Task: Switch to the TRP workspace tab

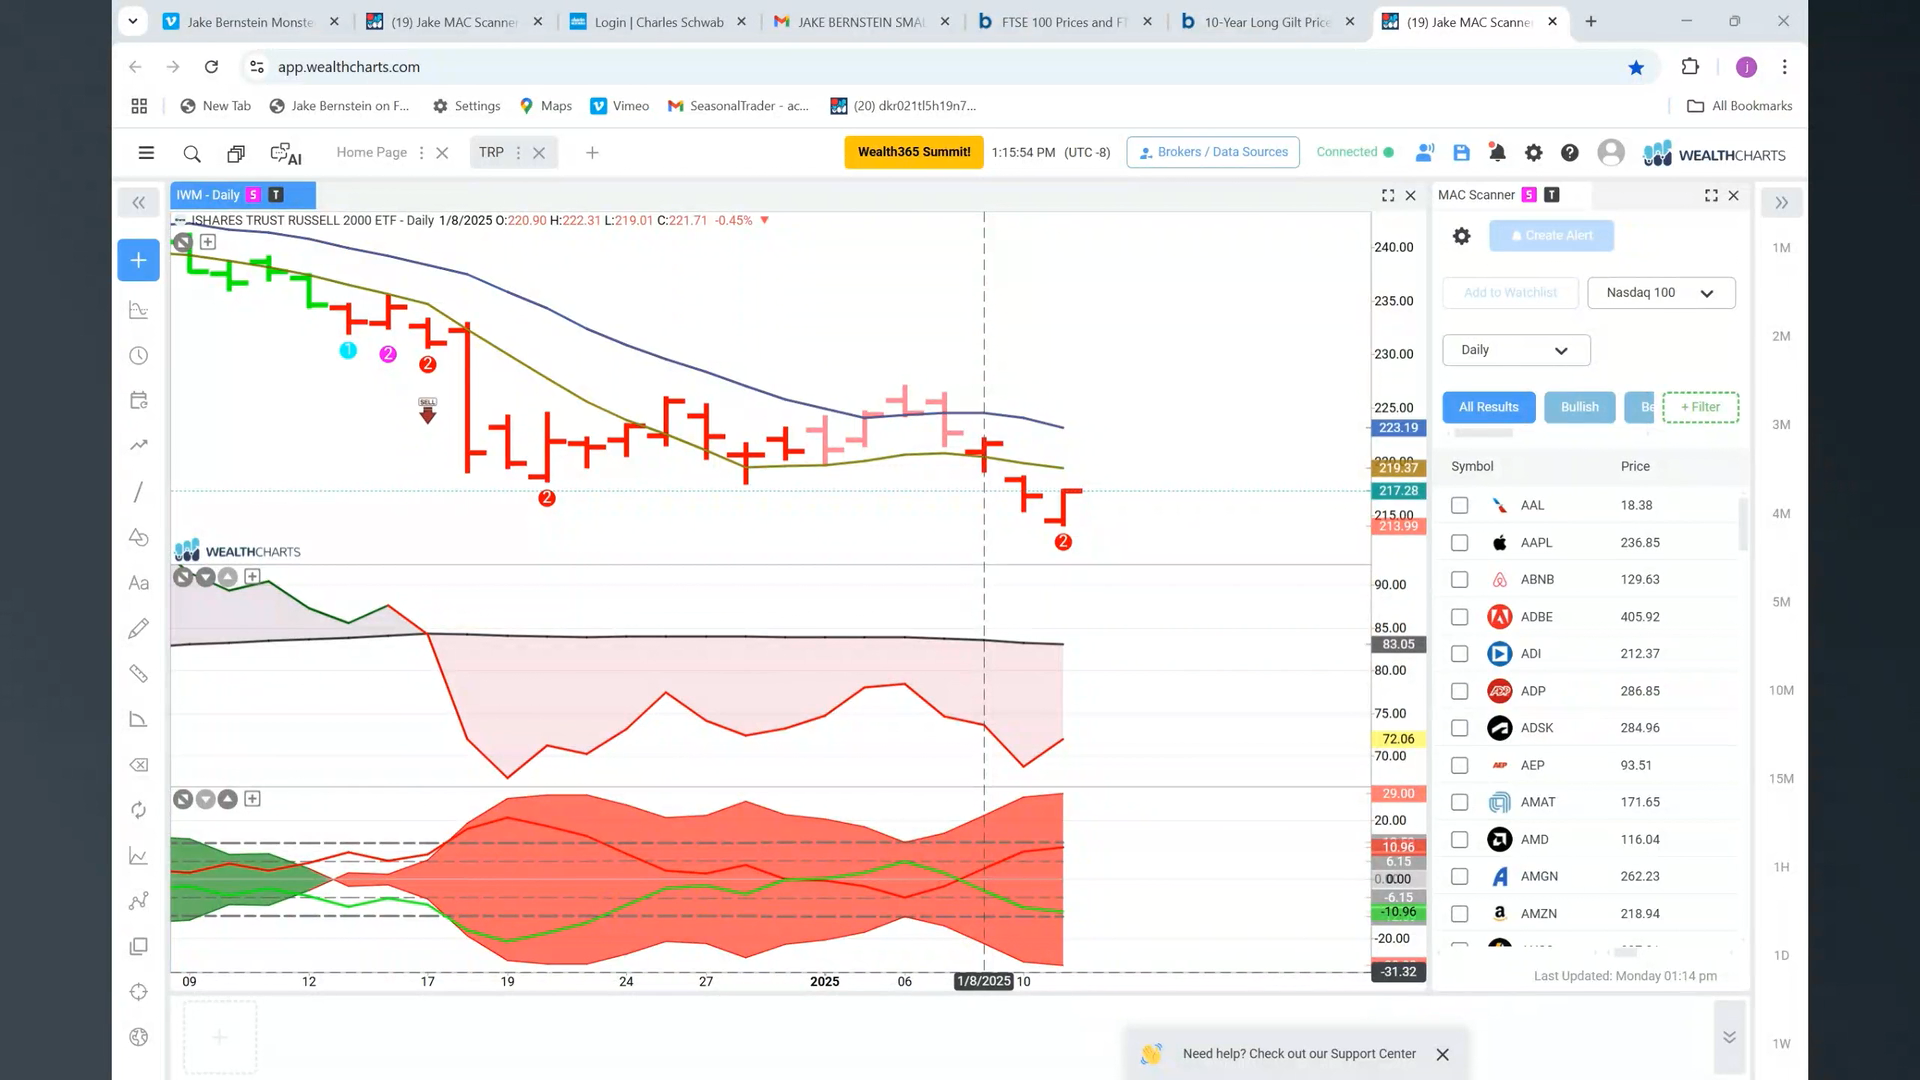Action: tap(491, 152)
